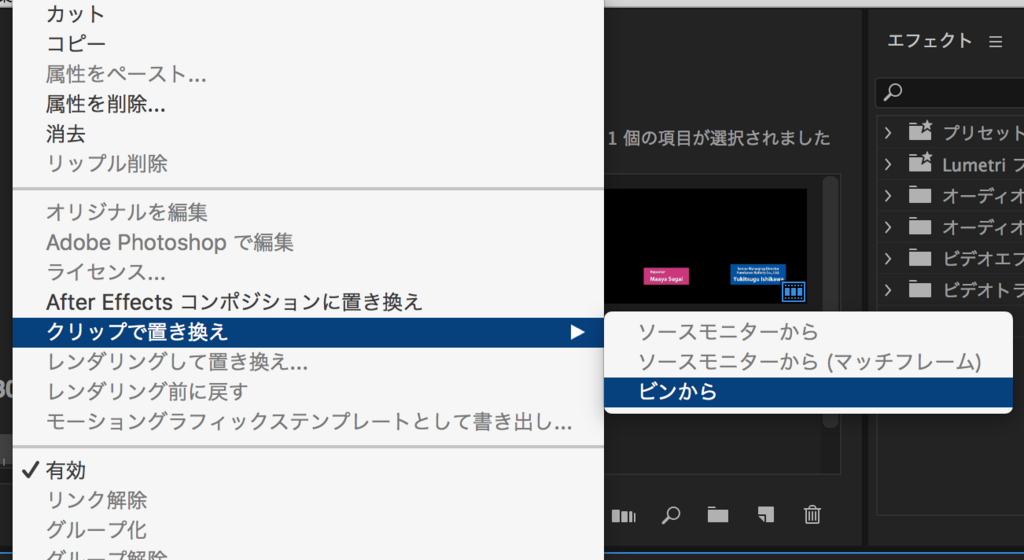
Task: Select the プリセット star folder icon
Action: click(x=920, y=131)
